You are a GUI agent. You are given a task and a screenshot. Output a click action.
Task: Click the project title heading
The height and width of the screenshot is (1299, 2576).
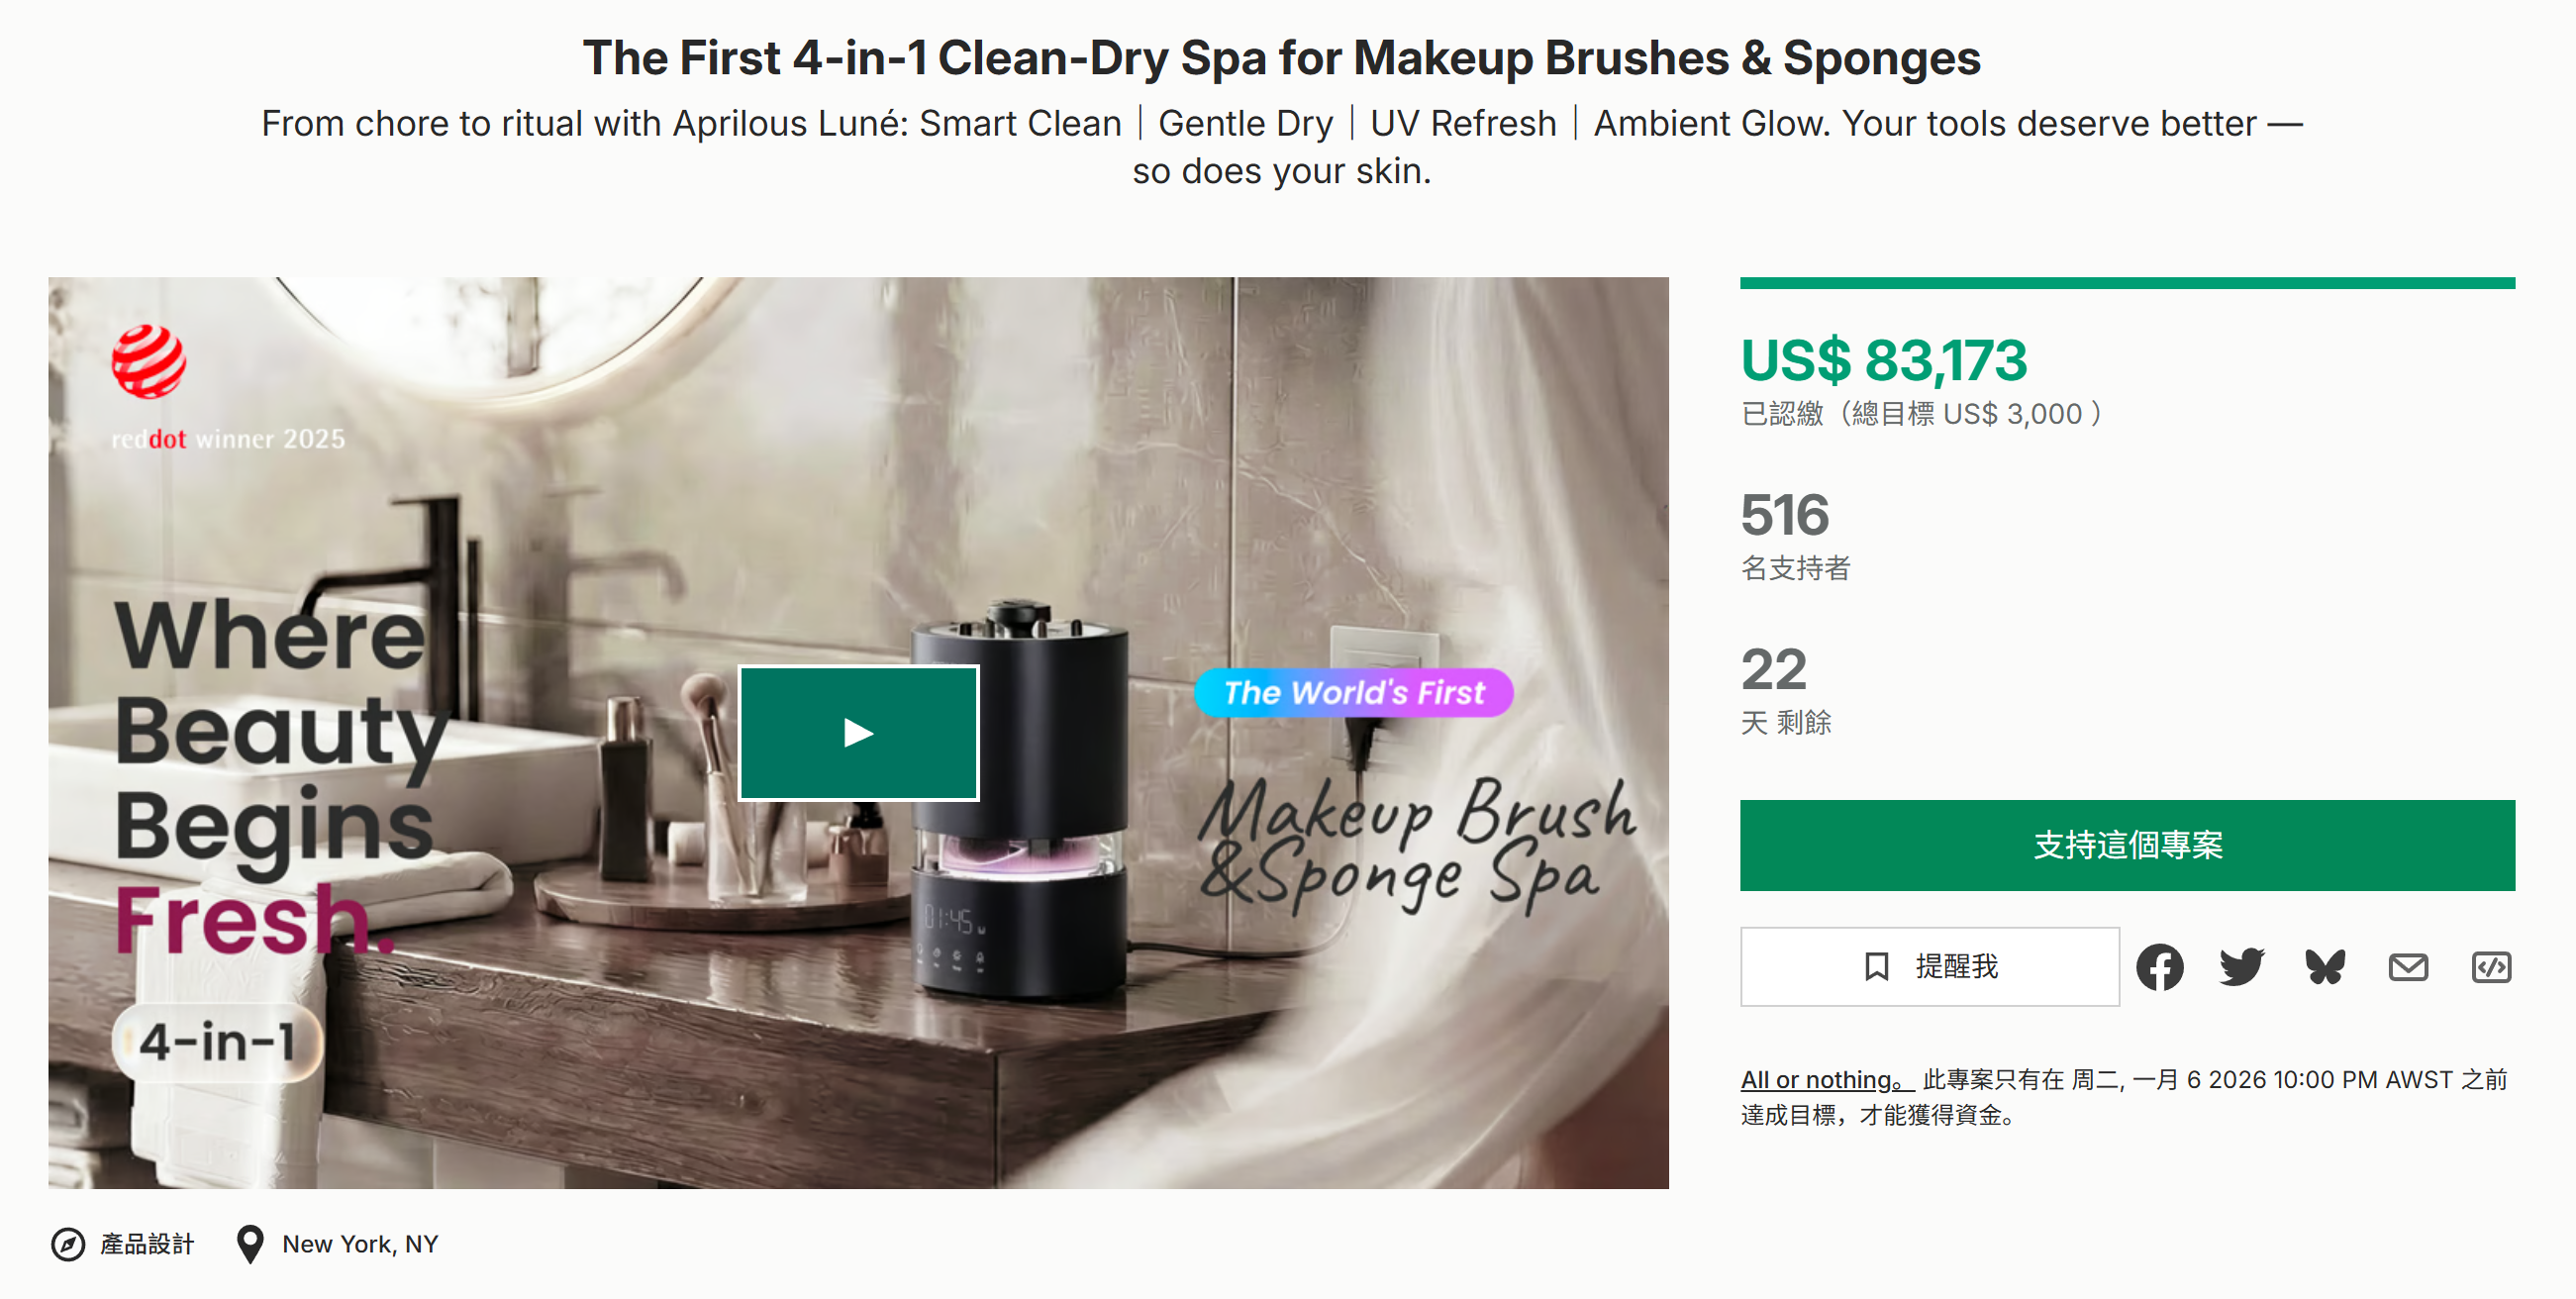(x=1281, y=58)
